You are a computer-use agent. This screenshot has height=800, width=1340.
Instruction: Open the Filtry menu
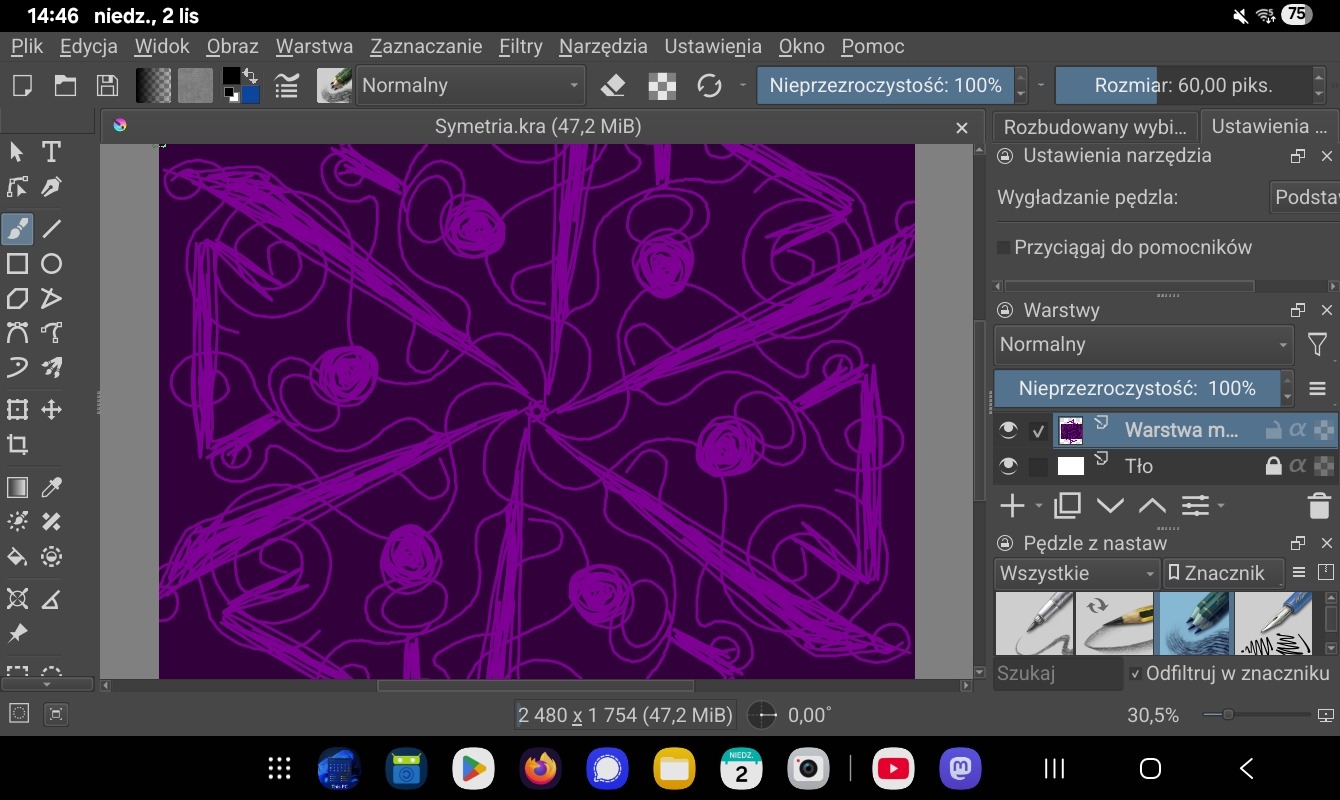[x=520, y=46]
